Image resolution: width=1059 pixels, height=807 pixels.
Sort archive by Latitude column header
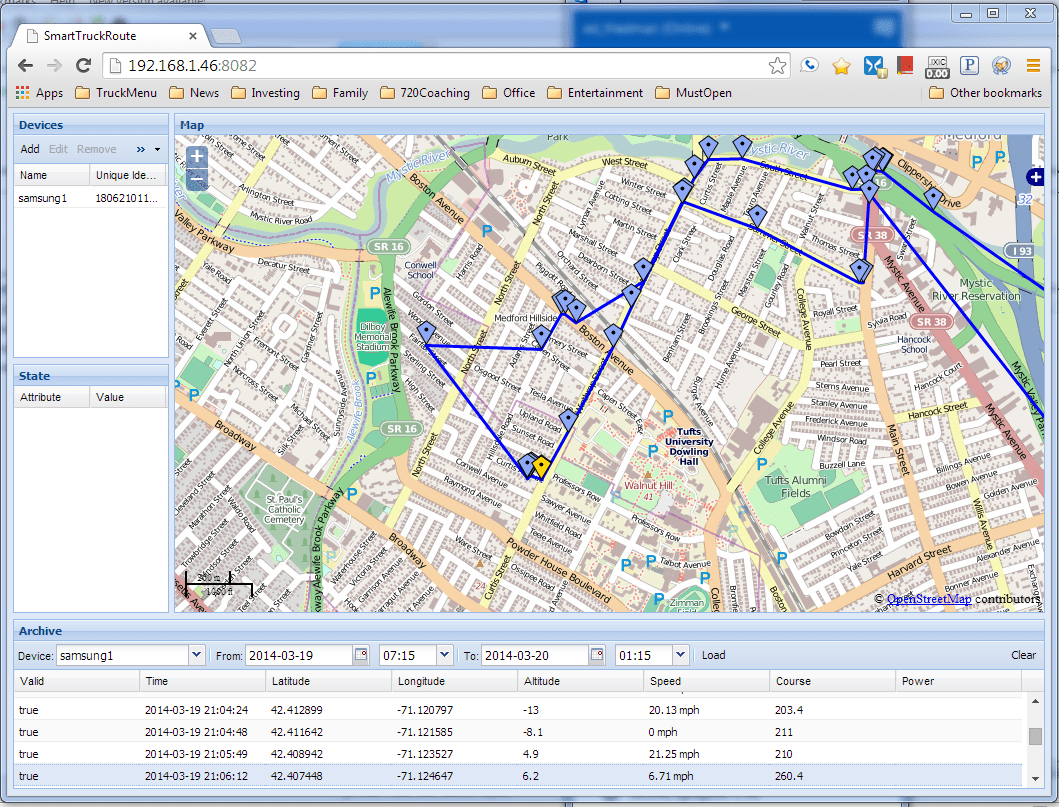click(328, 681)
